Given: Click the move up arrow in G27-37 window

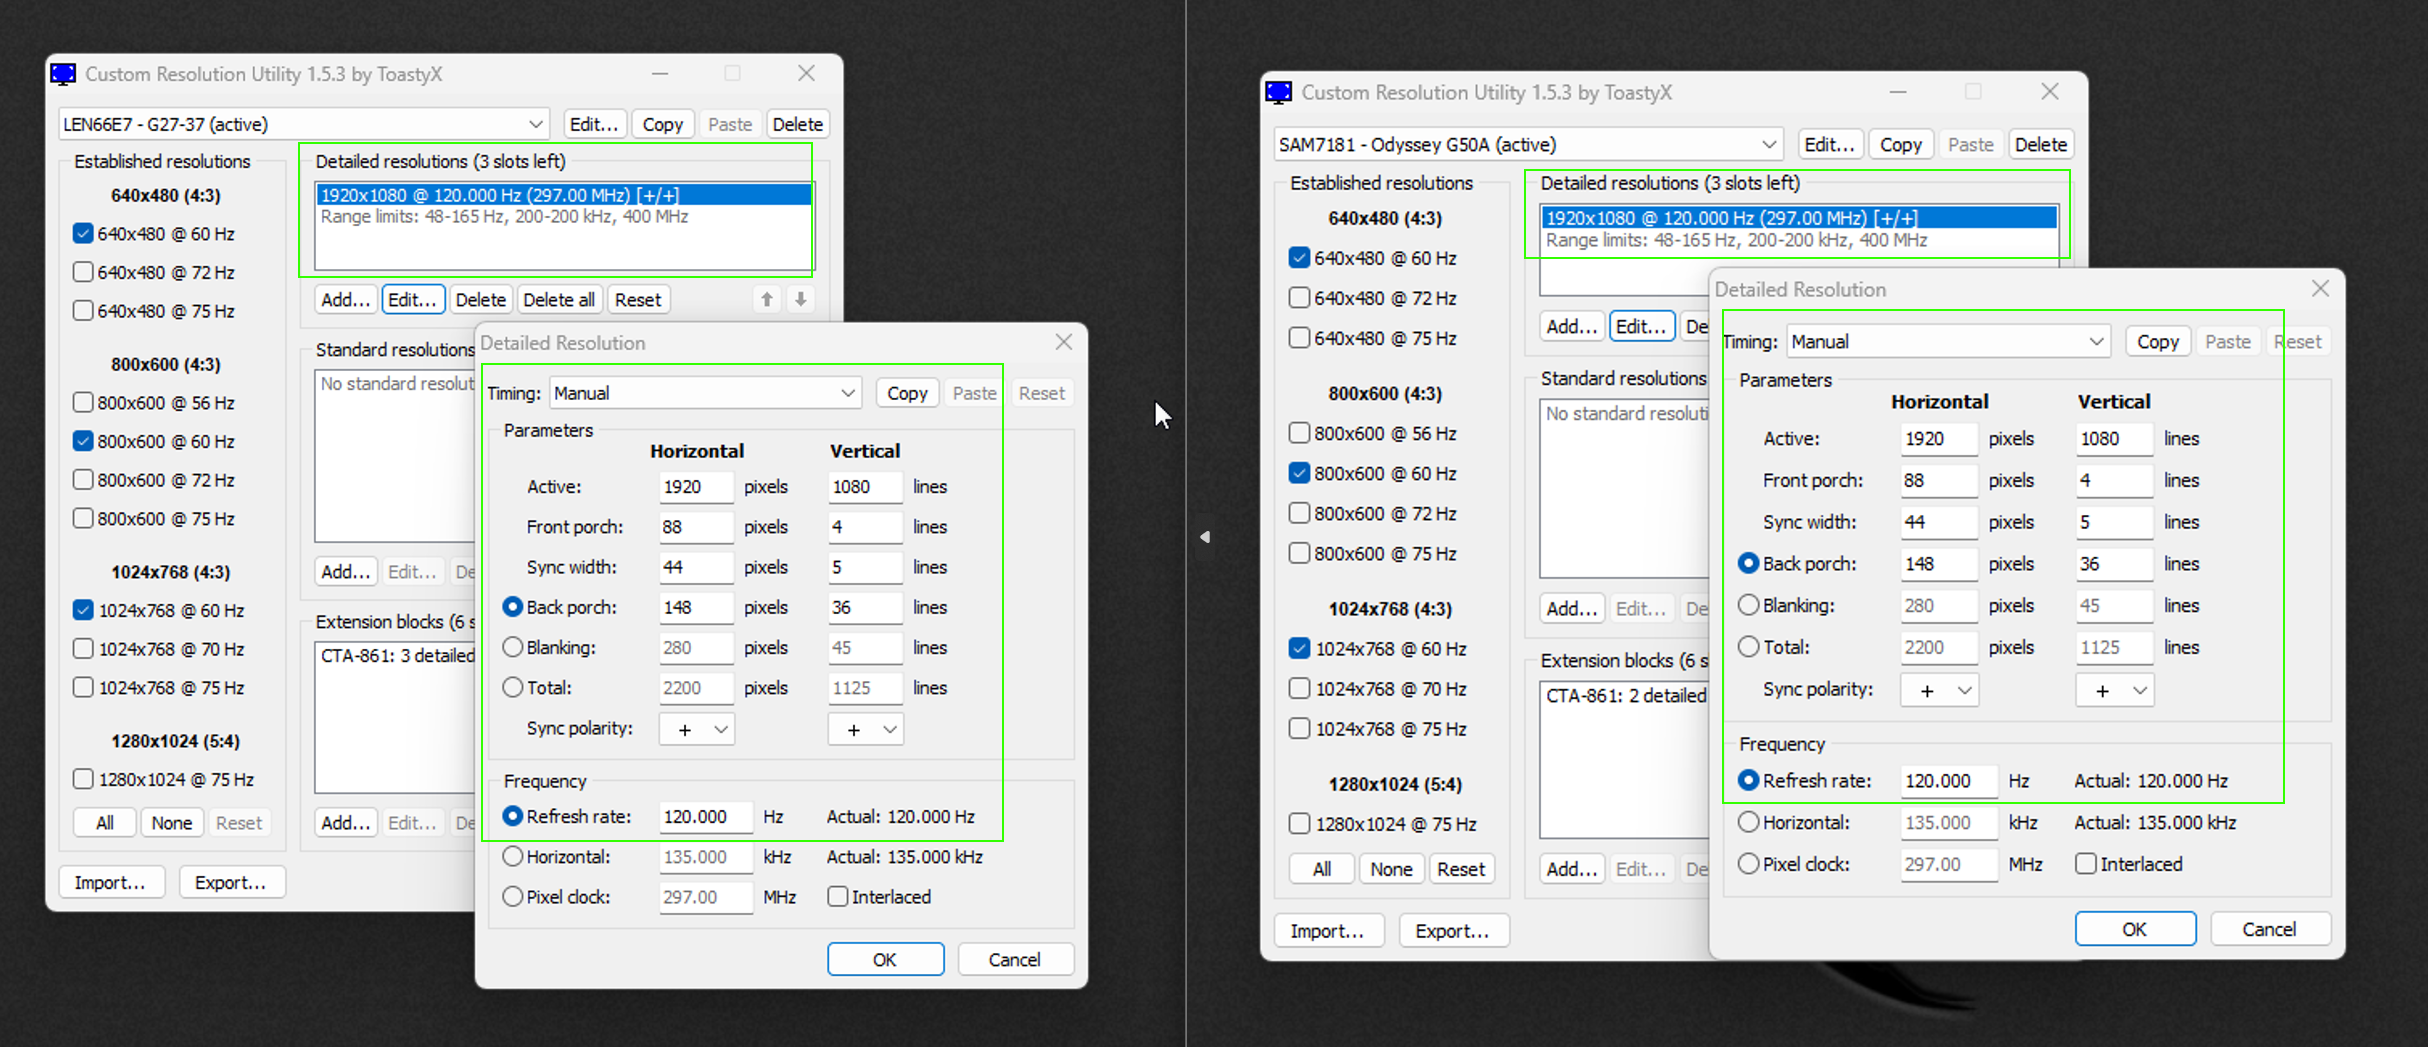Looking at the screenshot, I should (x=767, y=299).
